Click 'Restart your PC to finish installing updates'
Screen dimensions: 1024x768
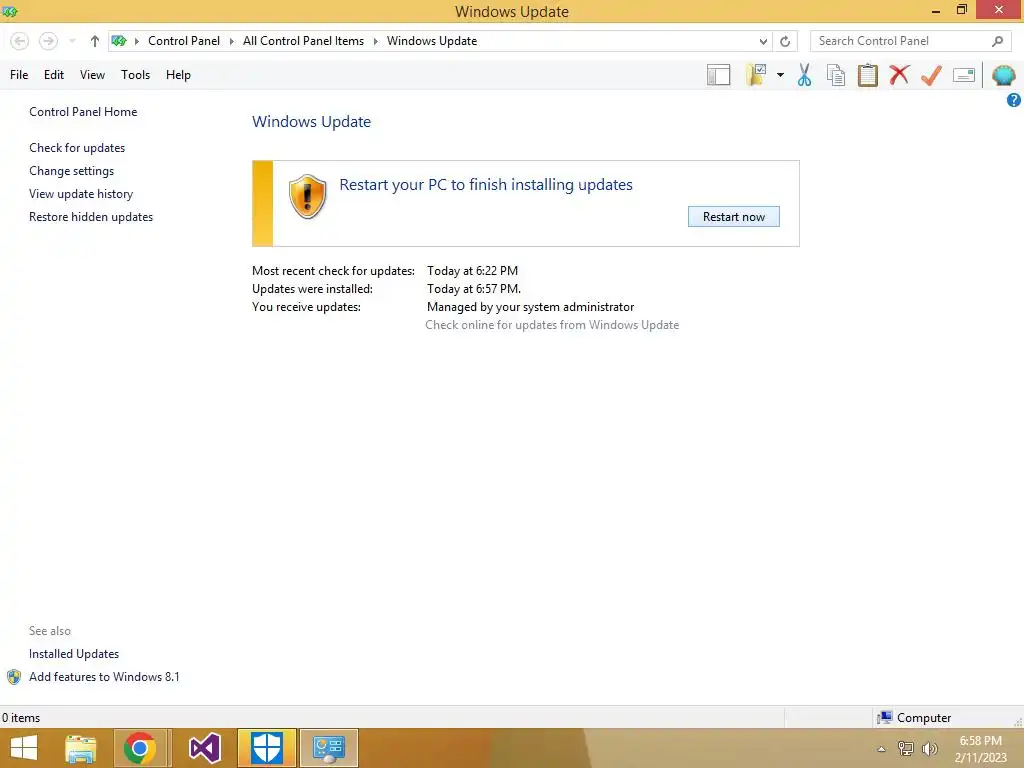[486, 185]
